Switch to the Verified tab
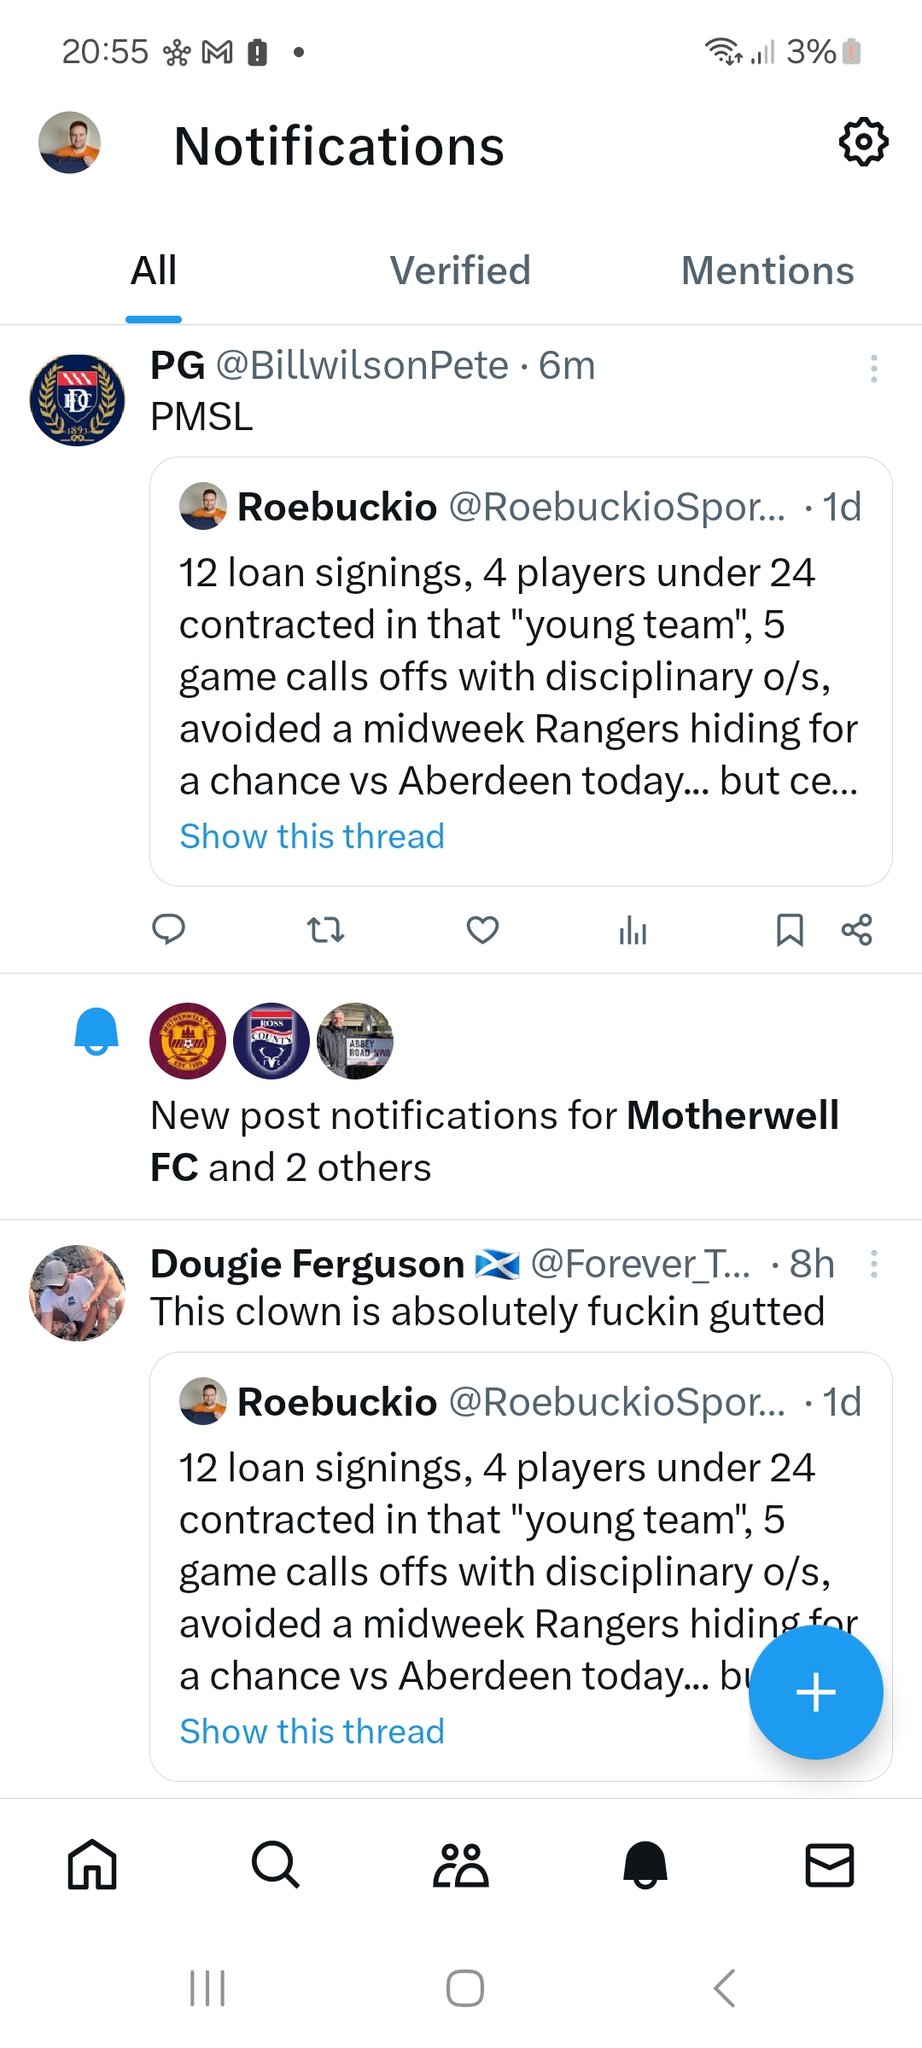The width and height of the screenshot is (922, 2048). point(460,271)
